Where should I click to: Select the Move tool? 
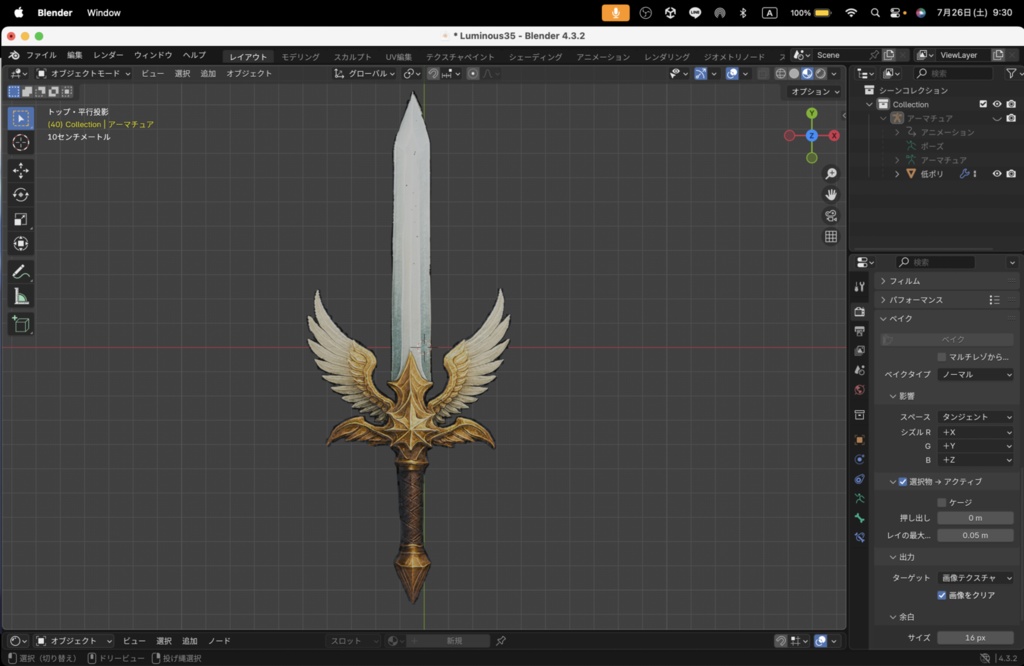pyautogui.click(x=21, y=170)
